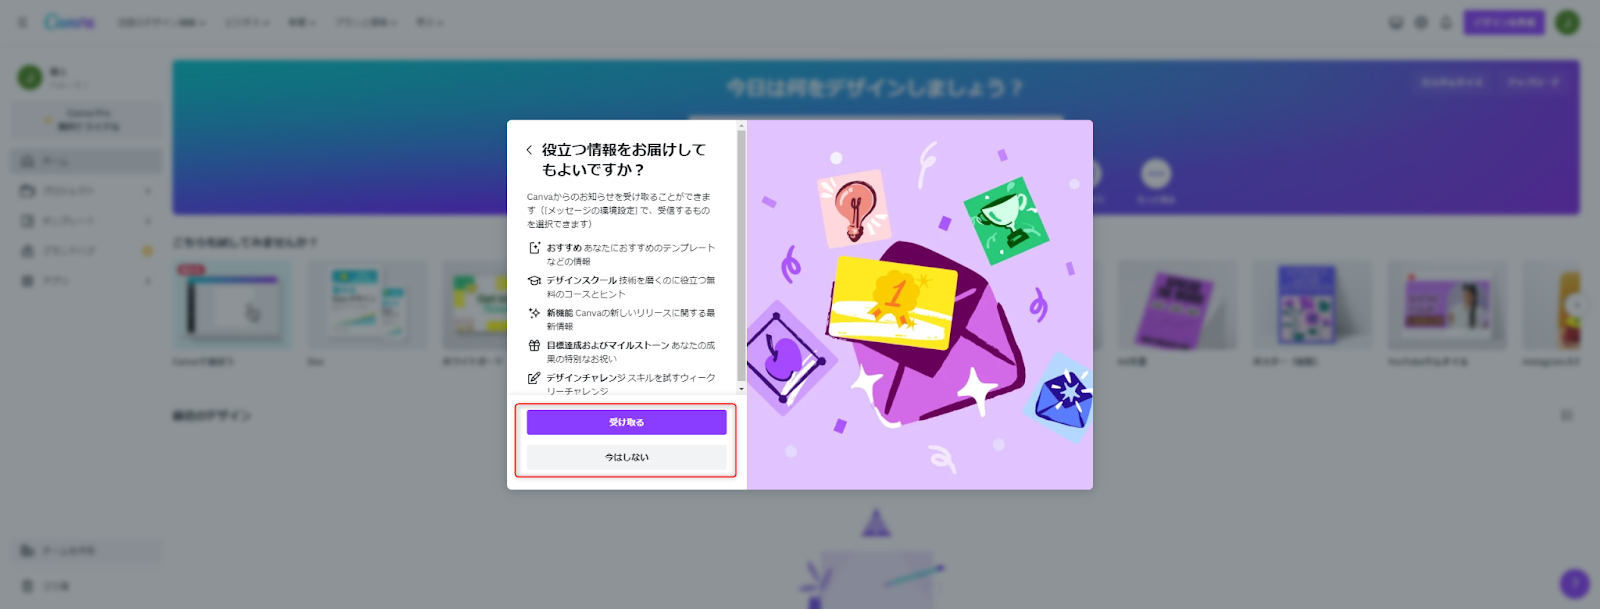Select the highlighted home item in the sidebar

pos(86,161)
